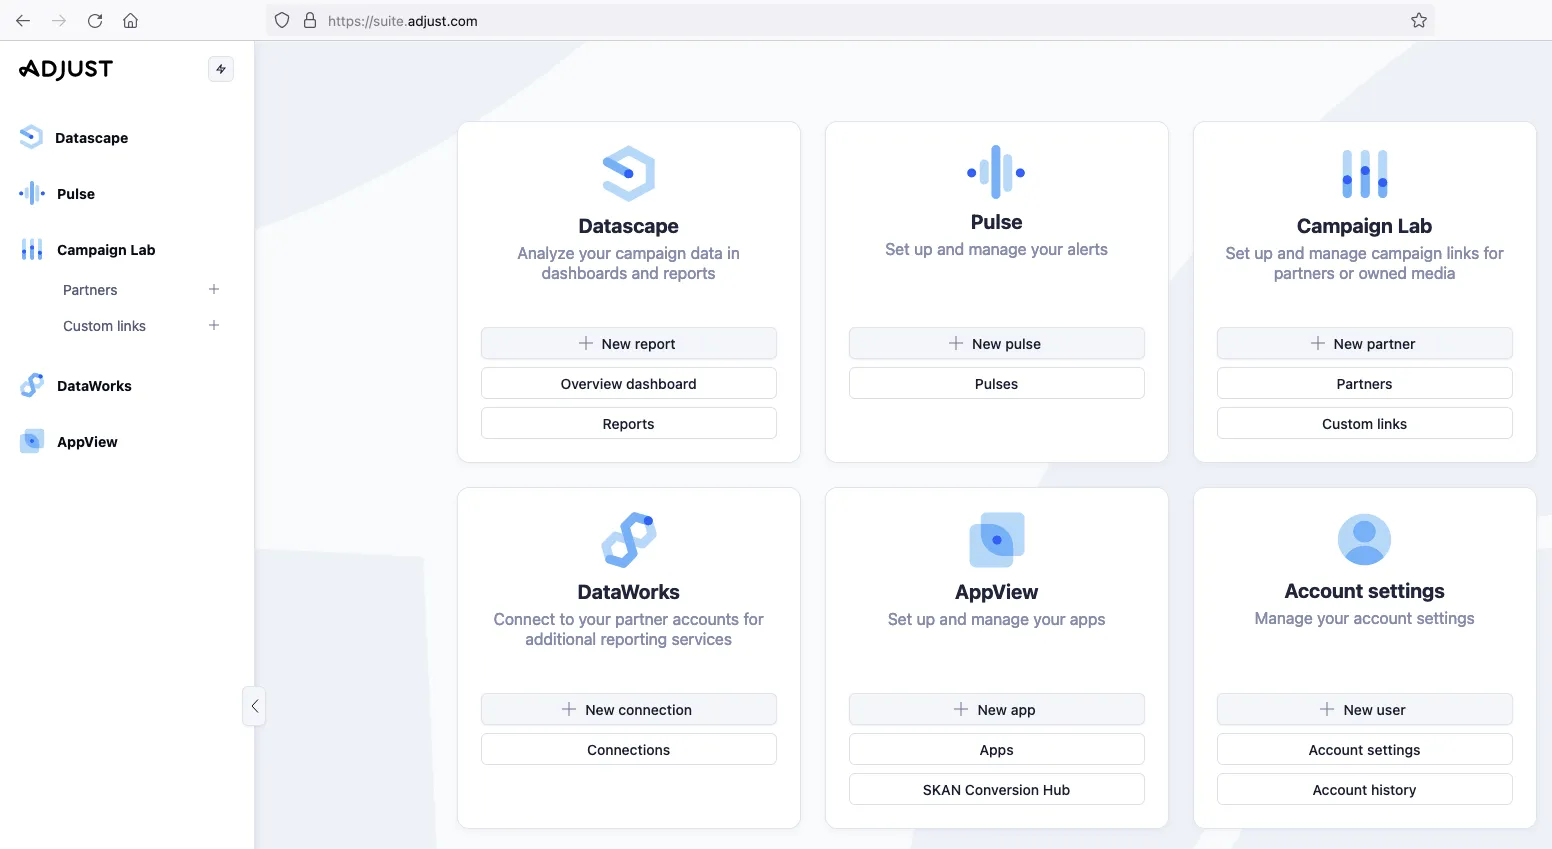Image resolution: width=1552 pixels, height=849 pixels.
Task: Click 'Manage your account settings' text
Action: [x=1364, y=618]
